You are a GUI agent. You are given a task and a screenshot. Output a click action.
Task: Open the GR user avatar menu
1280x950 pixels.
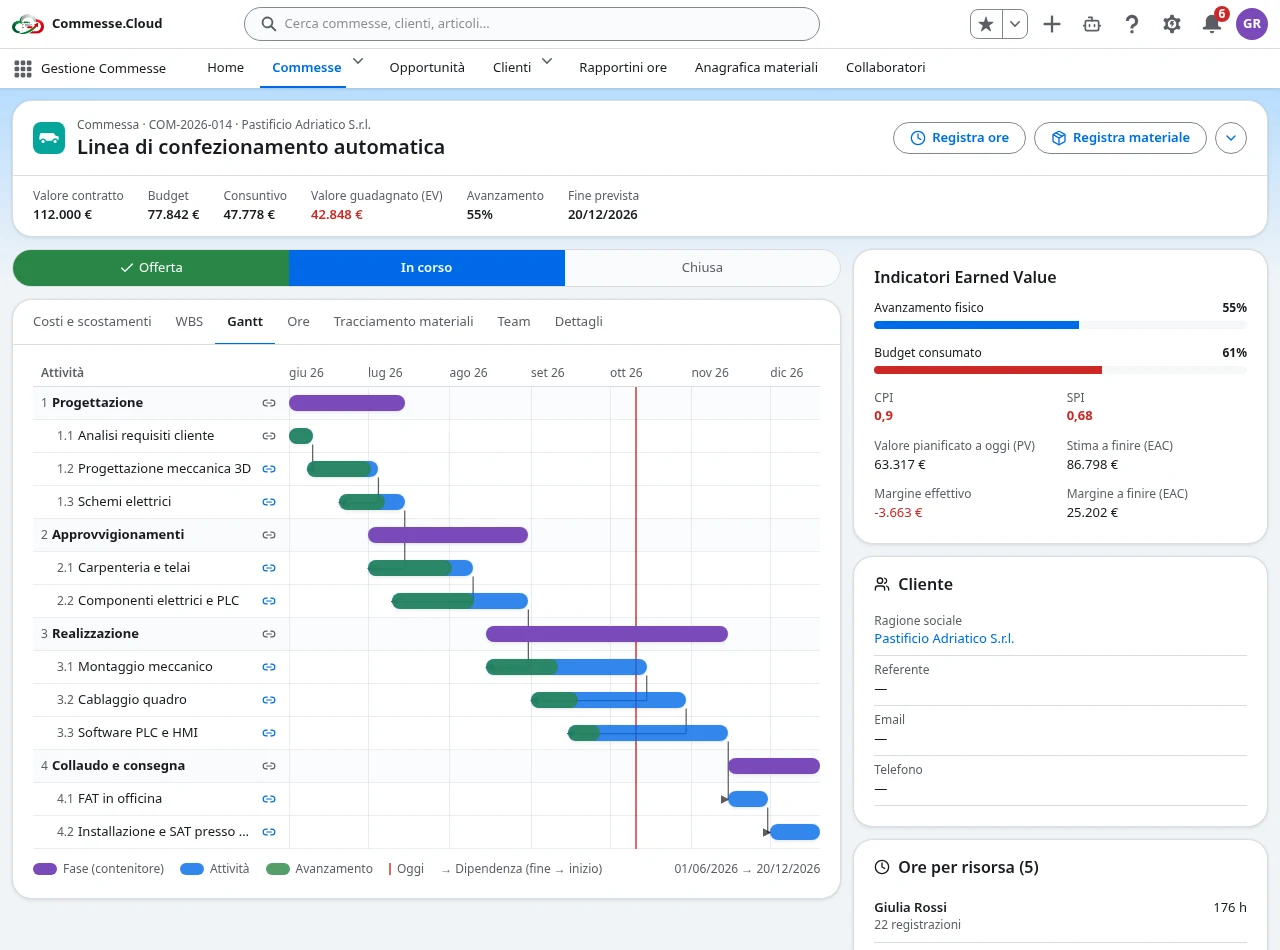pyautogui.click(x=1252, y=24)
